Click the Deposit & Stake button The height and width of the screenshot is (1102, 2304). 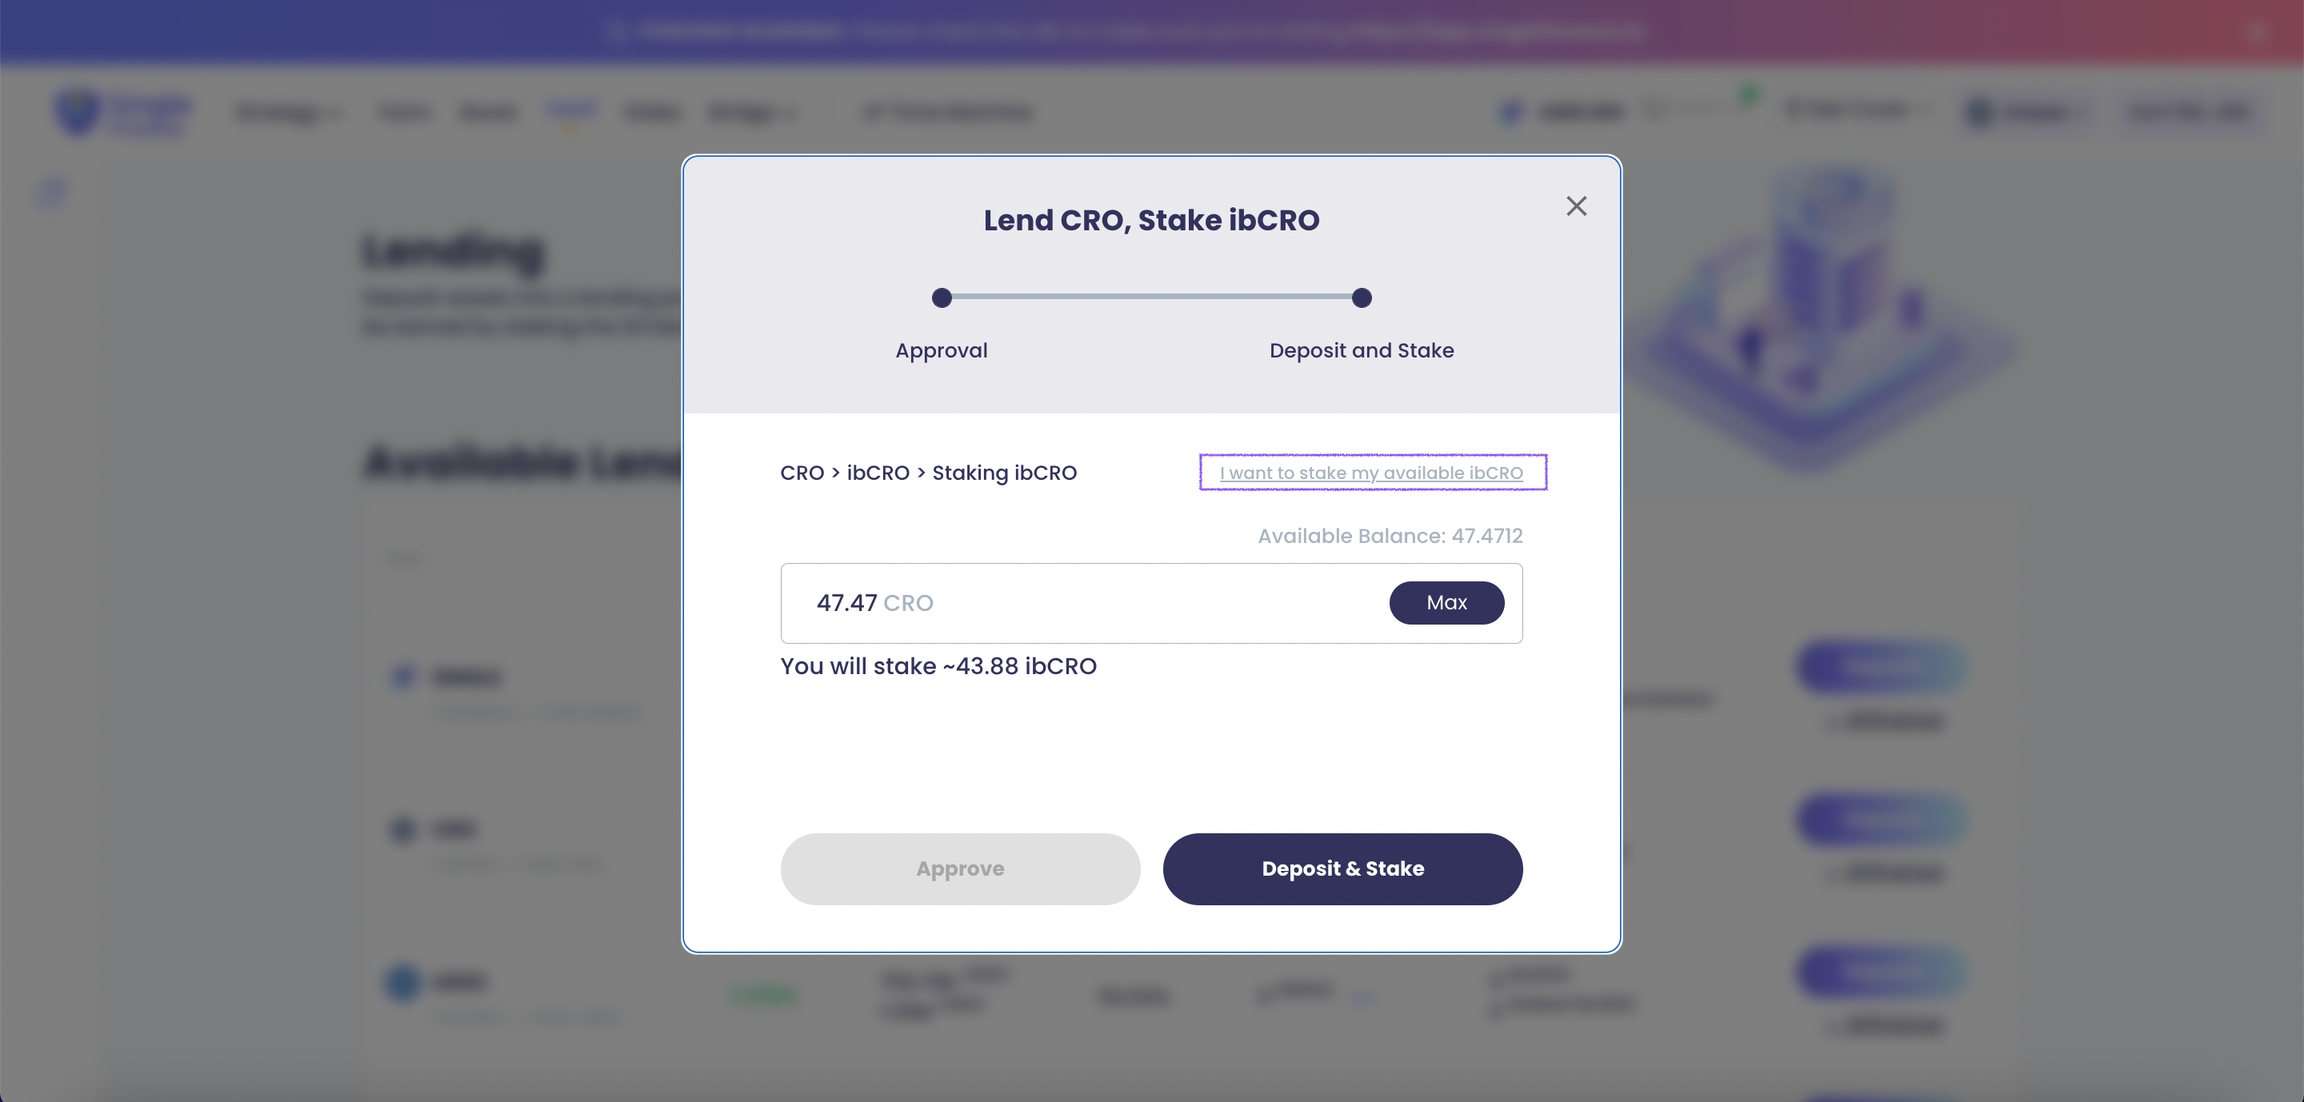pos(1342,869)
